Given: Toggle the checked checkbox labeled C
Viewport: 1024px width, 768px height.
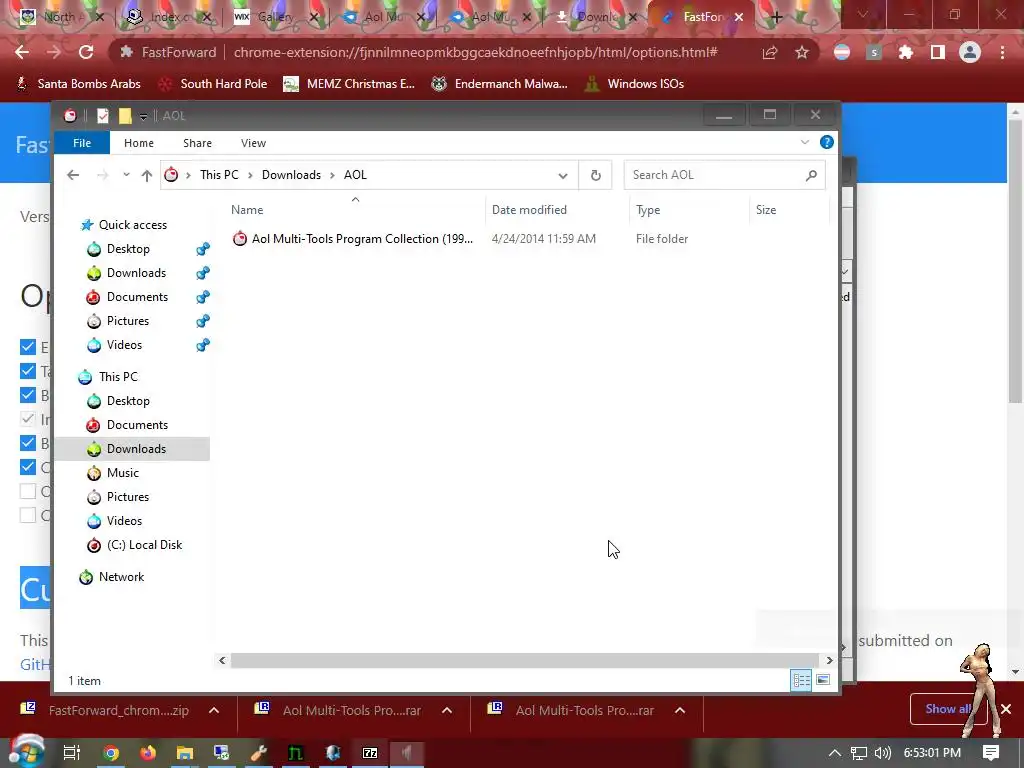Looking at the screenshot, I should pos(27,467).
